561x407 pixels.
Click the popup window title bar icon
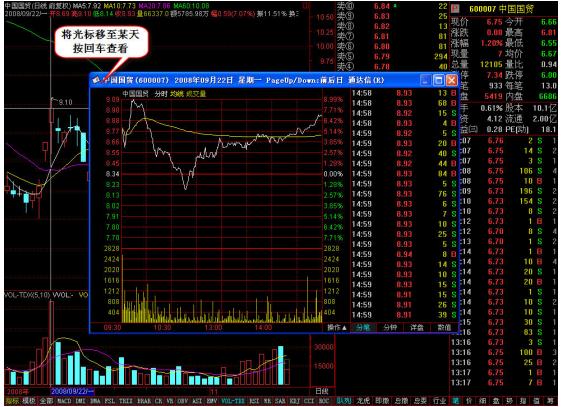(x=97, y=80)
